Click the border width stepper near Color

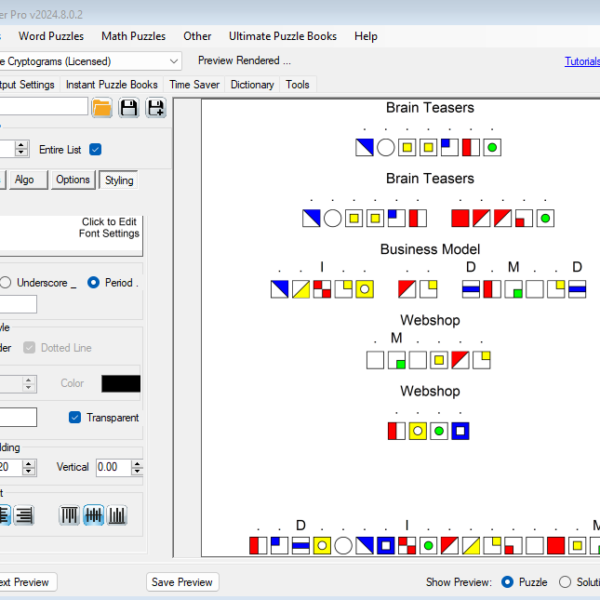point(29,384)
